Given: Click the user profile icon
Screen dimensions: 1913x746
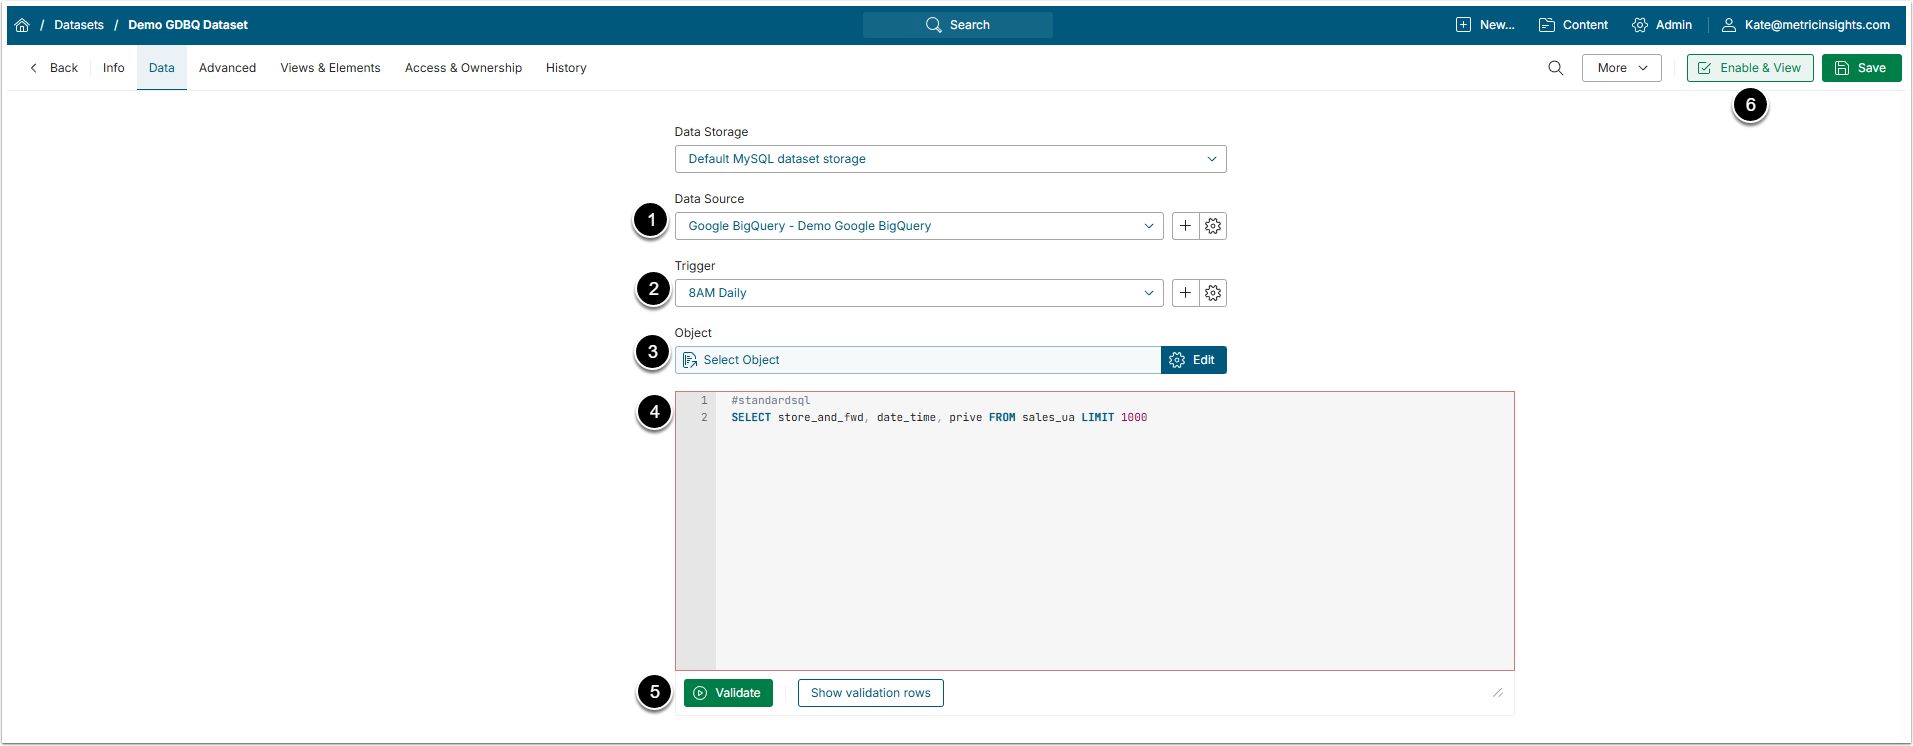Looking at the screenshot, I should pyautogui.click(x=1728, y=25).
